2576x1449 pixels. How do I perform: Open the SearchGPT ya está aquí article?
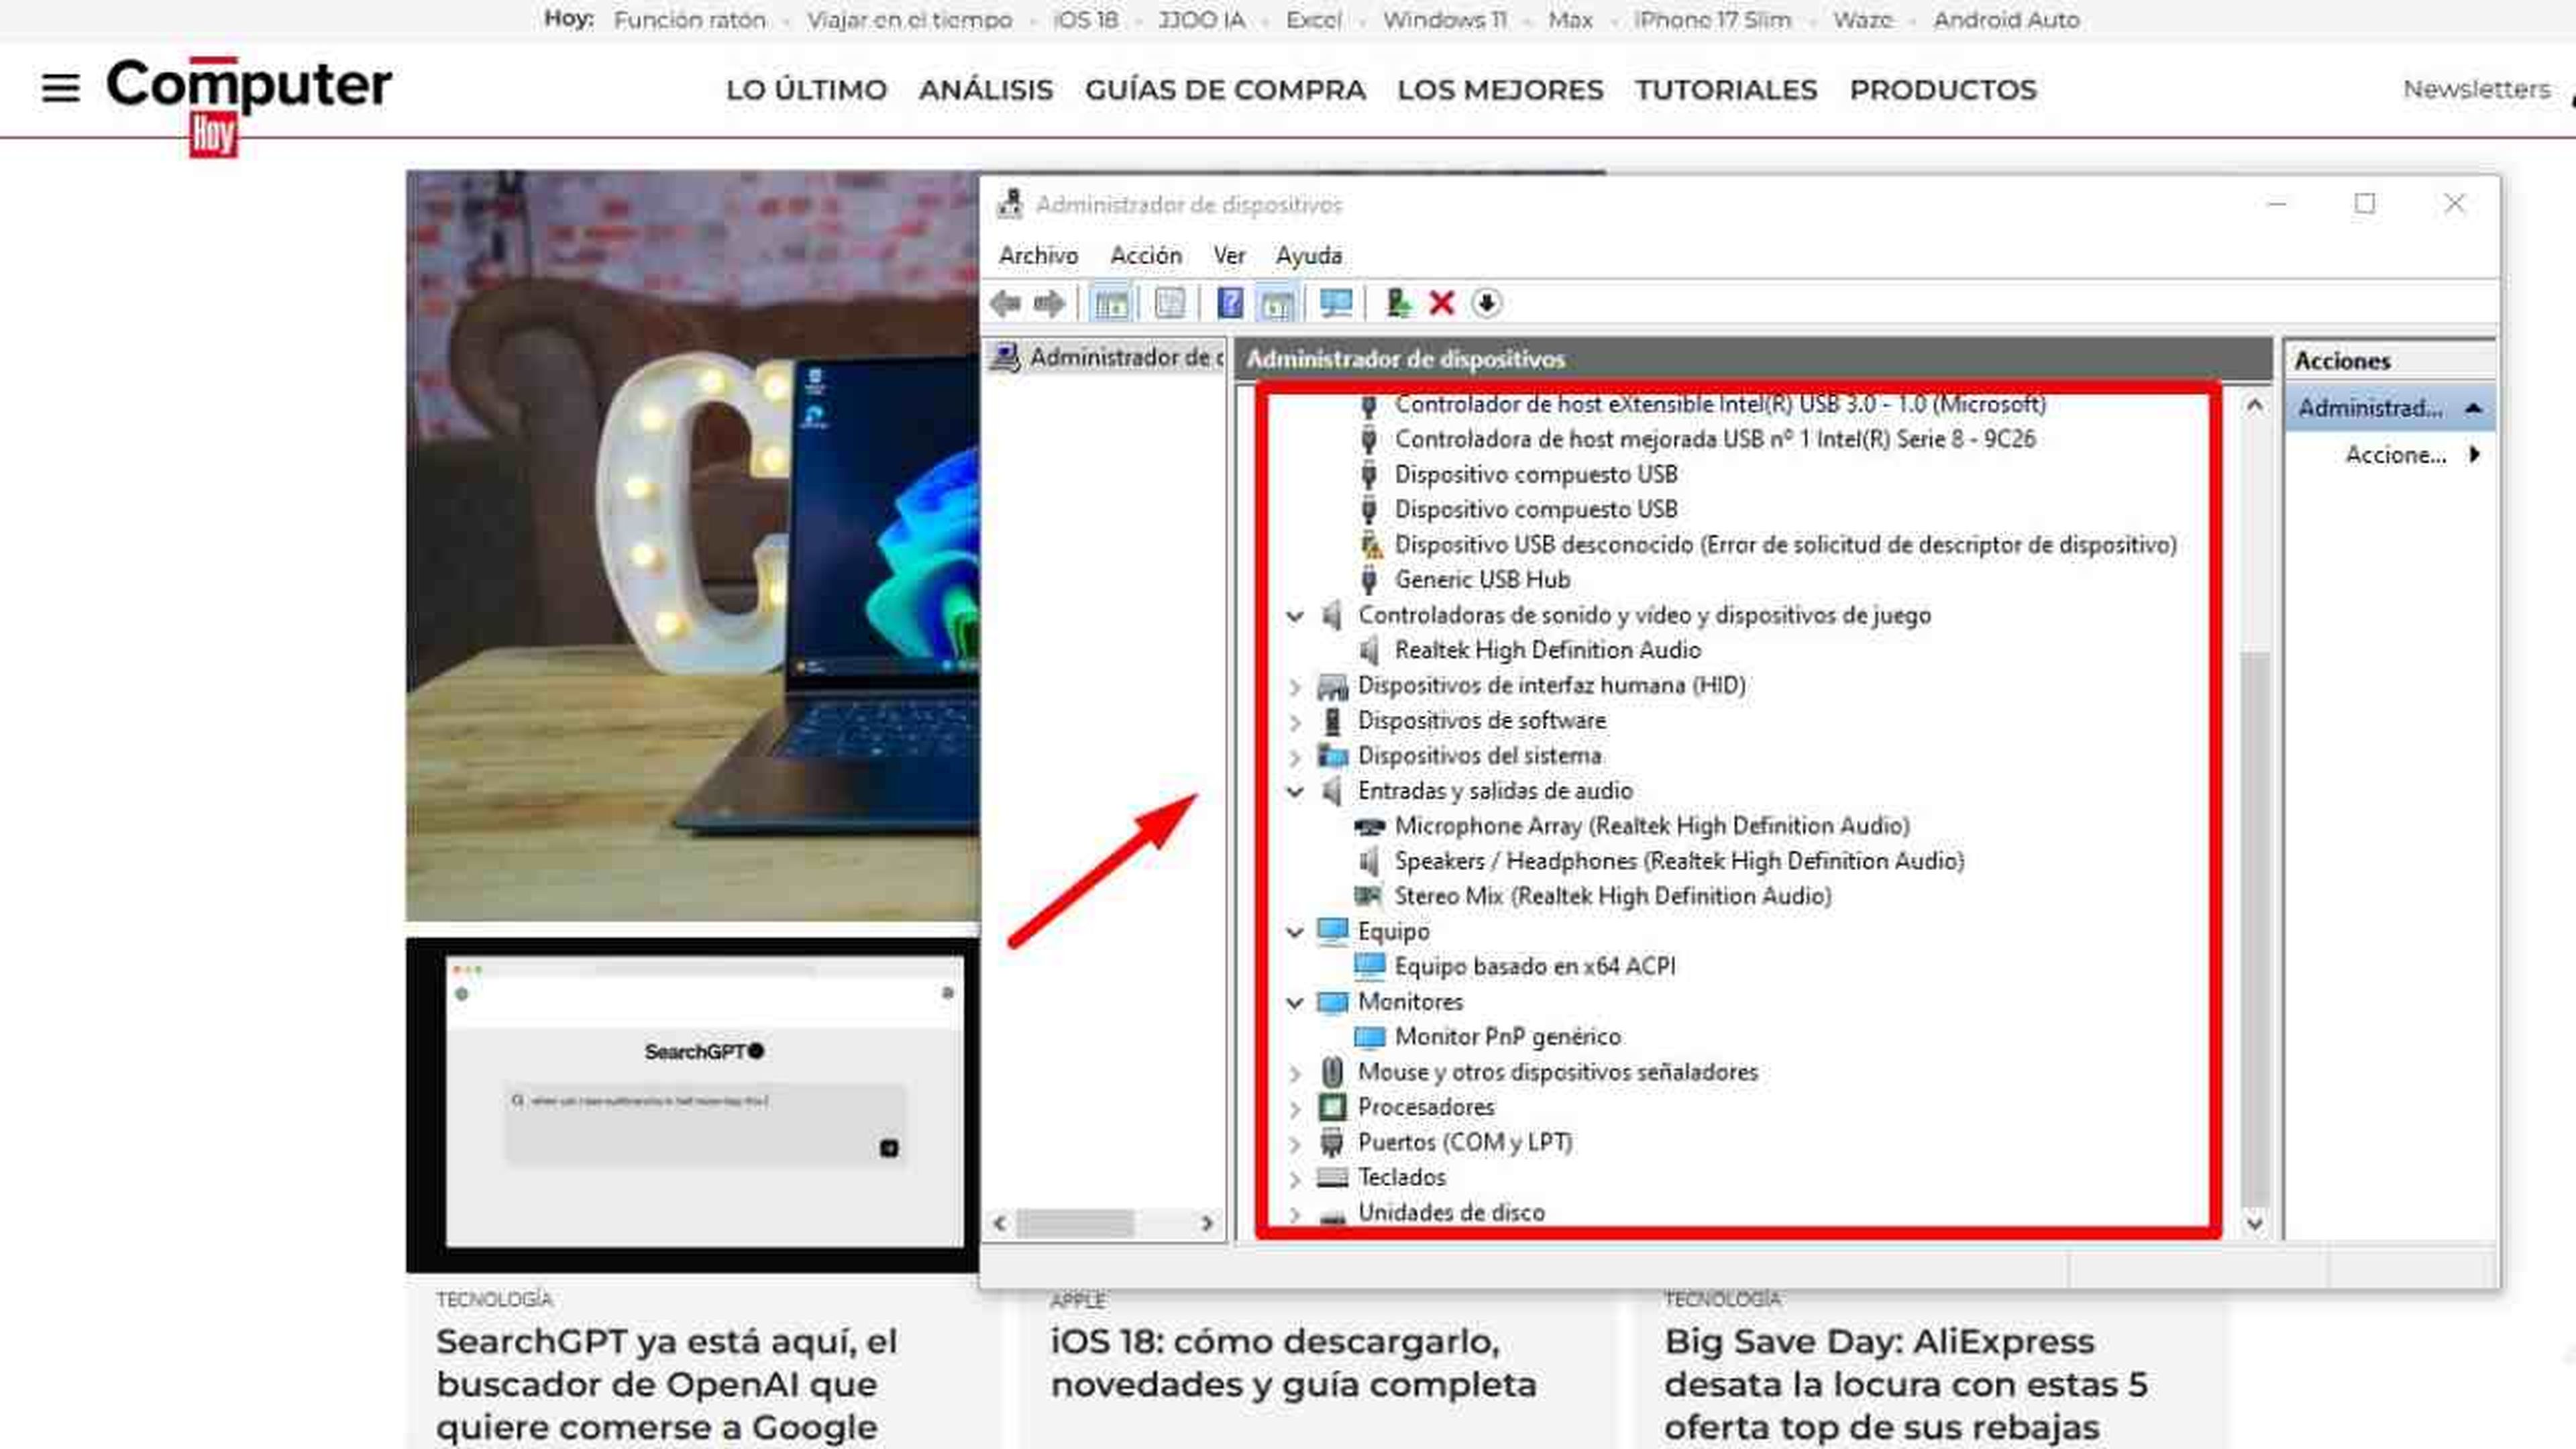click(666, 1383)
